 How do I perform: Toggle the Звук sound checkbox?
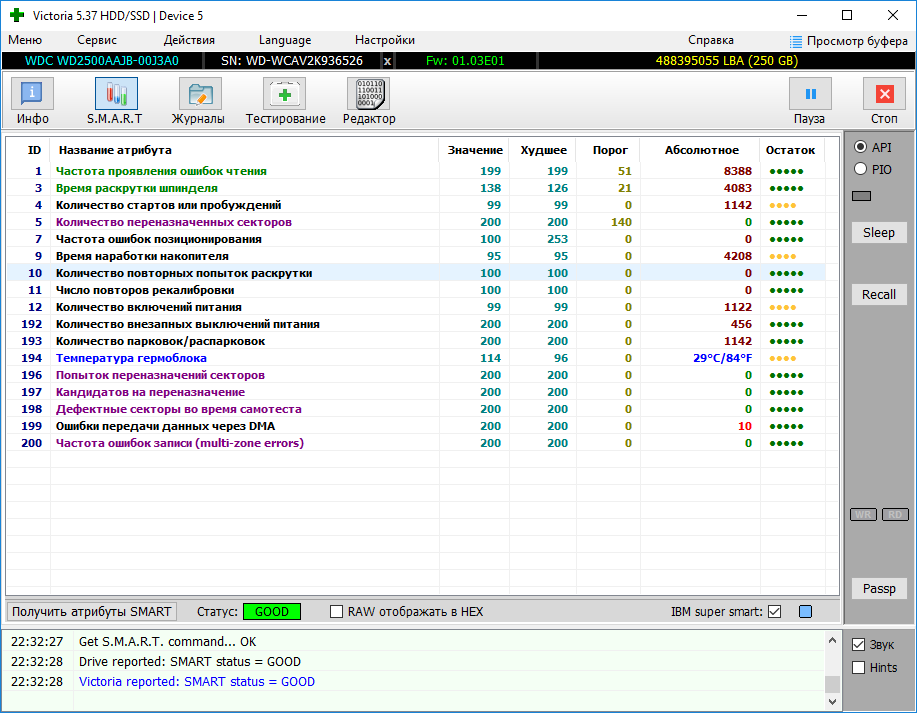click(x=858, y=645)
